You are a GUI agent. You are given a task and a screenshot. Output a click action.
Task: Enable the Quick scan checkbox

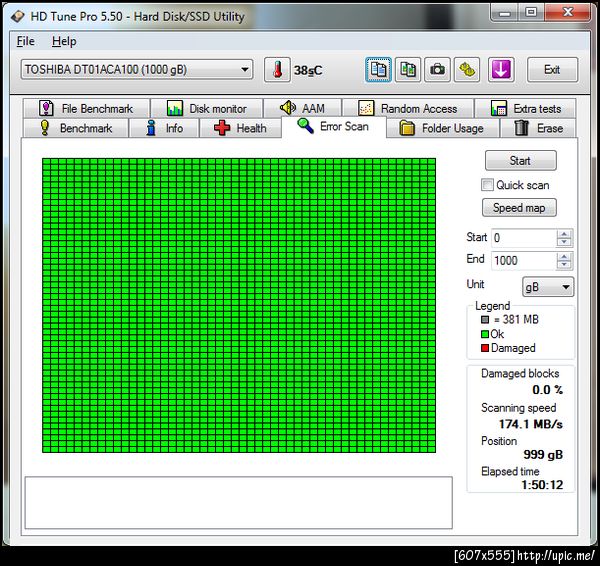pyautogui.click(x=487, y=185)
